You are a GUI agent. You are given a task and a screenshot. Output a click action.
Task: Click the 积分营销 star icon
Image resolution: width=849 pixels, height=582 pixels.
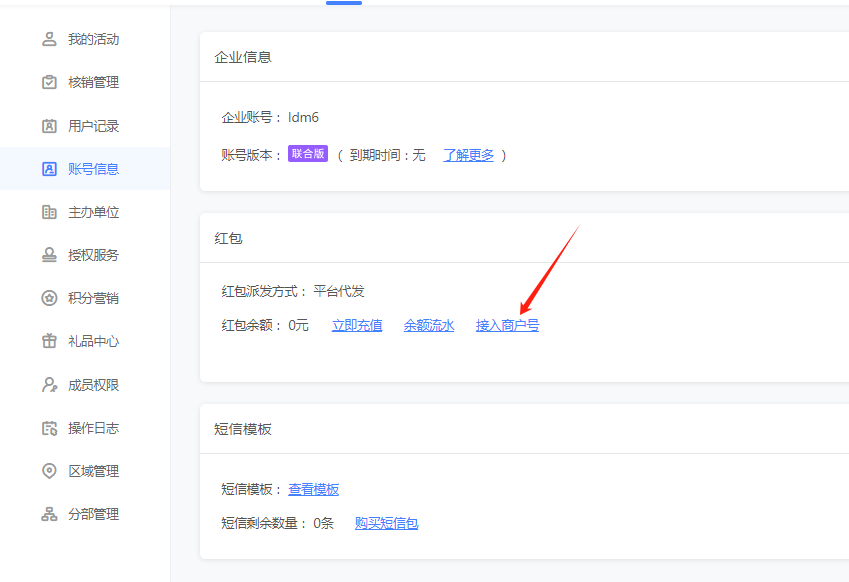tap(49, 298)
